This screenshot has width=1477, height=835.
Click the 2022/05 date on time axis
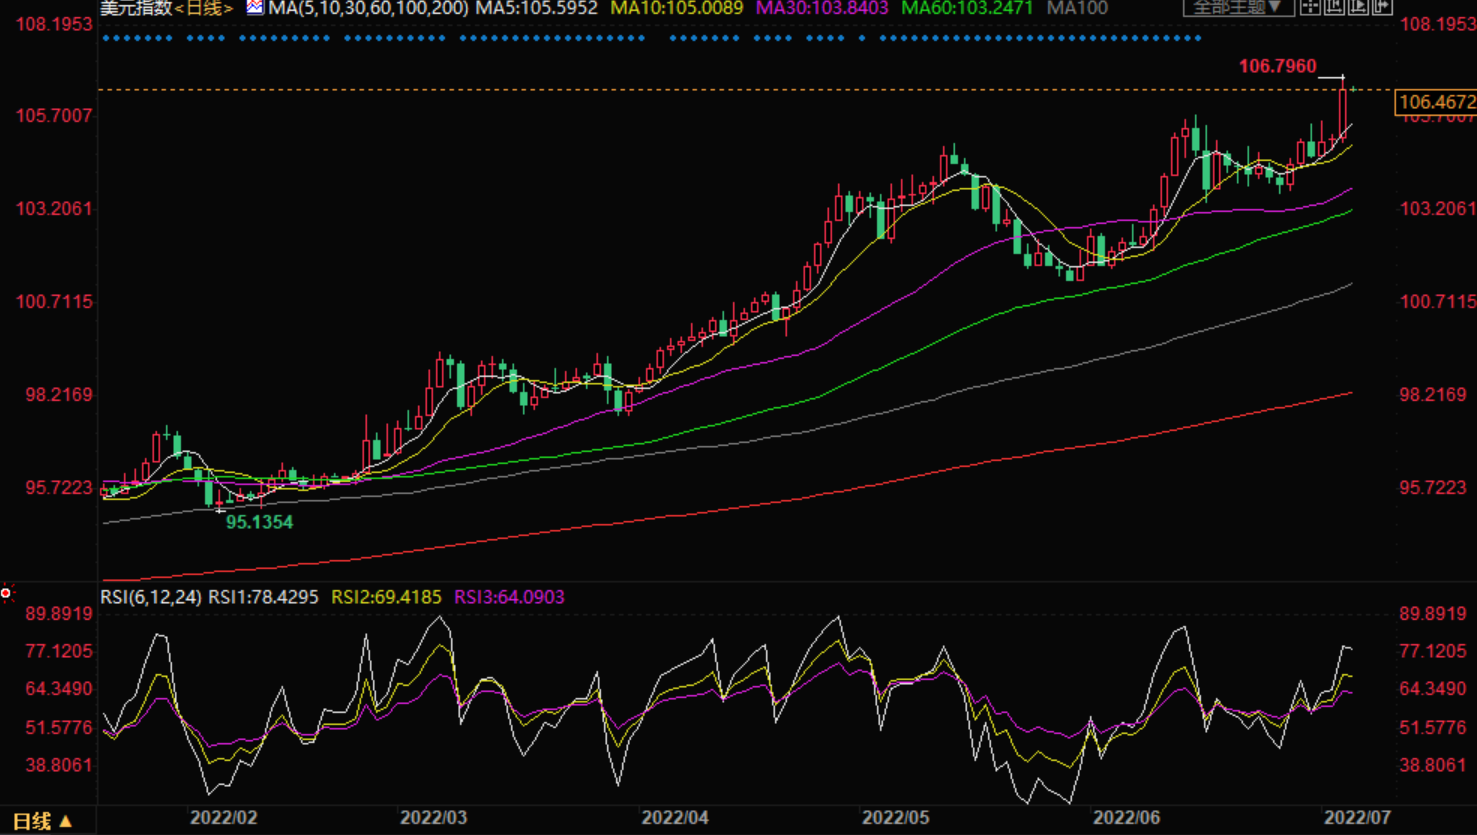[x=895, y=818]
